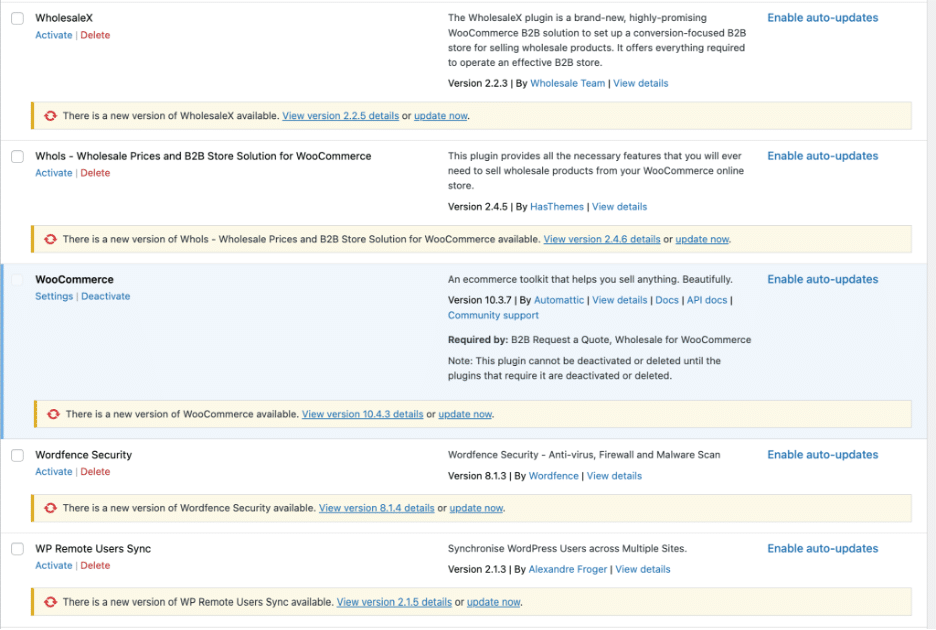Tick the WholesaleX plugin checkbox
Image resolution: width=936 pixels, height=630 pixels.
[18, 19]
